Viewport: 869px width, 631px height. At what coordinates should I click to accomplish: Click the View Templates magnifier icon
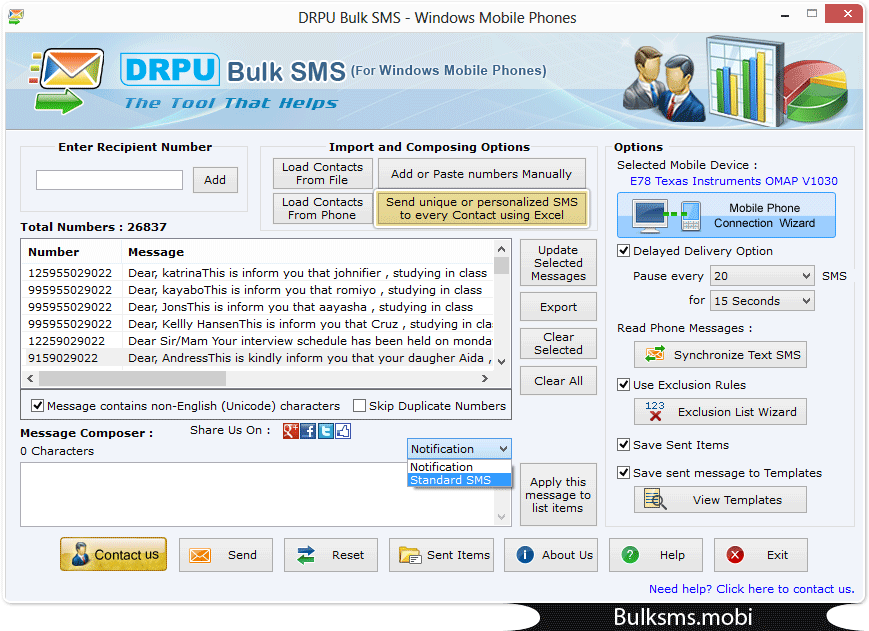coord(655,500)
